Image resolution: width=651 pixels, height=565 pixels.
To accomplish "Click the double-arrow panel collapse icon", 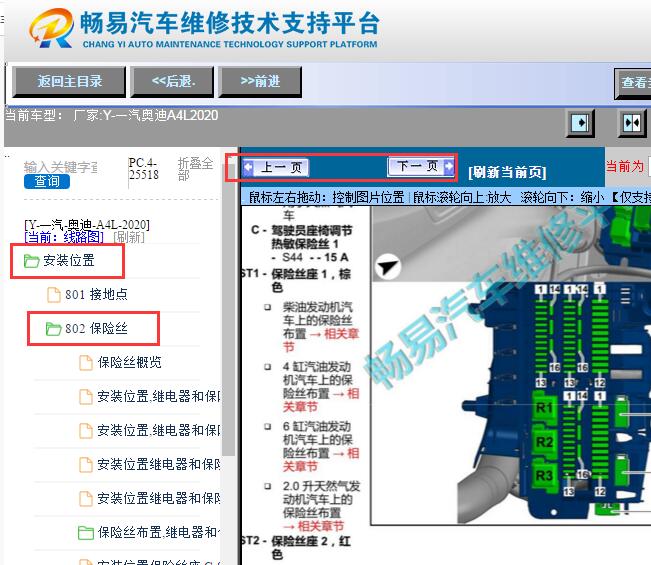I will (x=631, y=123).
